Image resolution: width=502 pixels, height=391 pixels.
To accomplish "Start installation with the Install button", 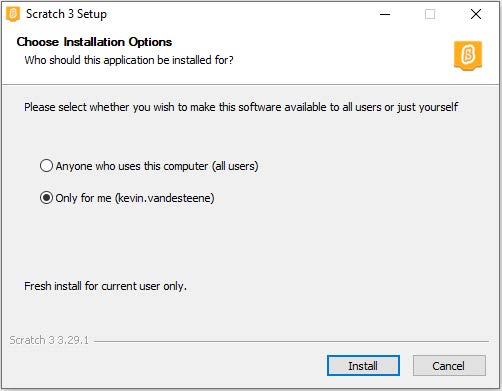I will point(363,366).
